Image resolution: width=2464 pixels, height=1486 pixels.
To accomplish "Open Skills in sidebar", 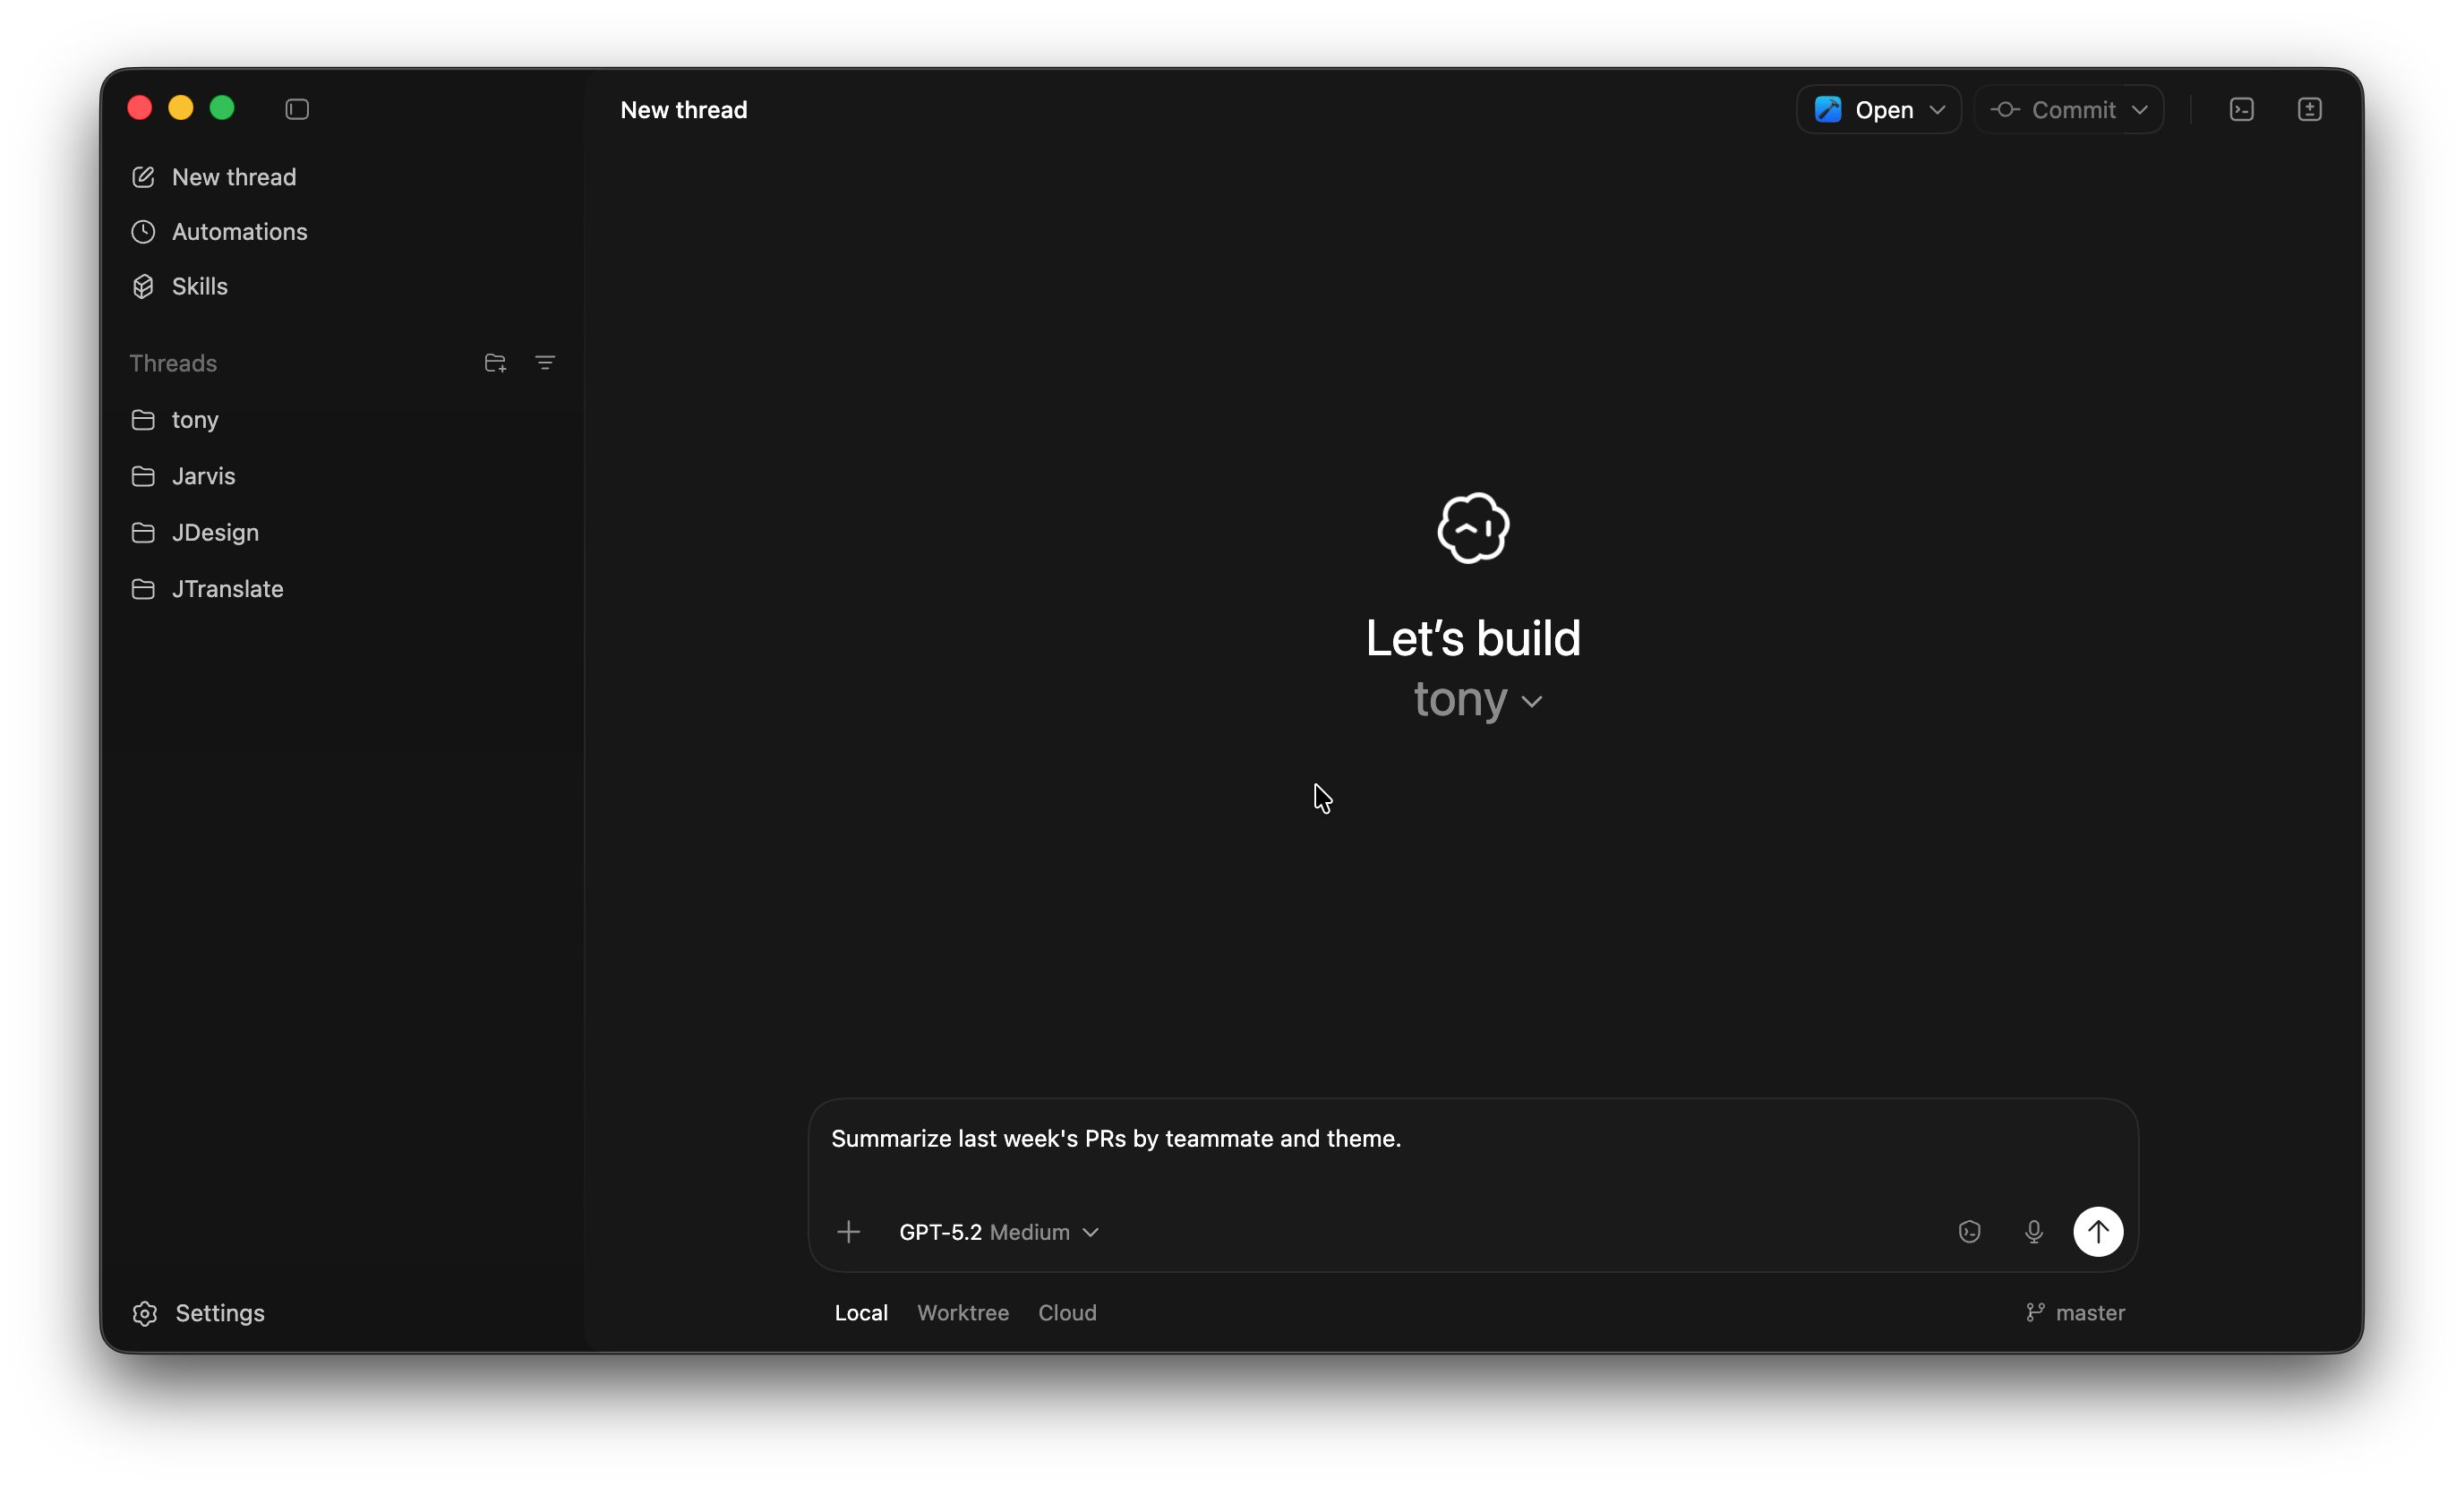I will [199, 287].
